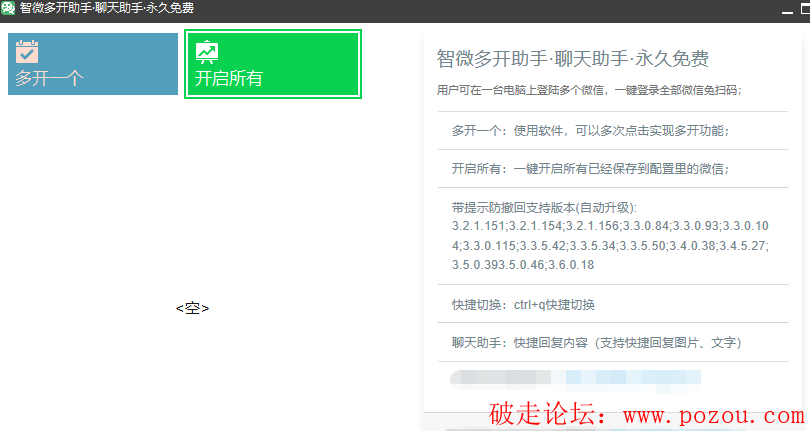Click the 开启所有：一键开启所有 info line

(590, 169)
